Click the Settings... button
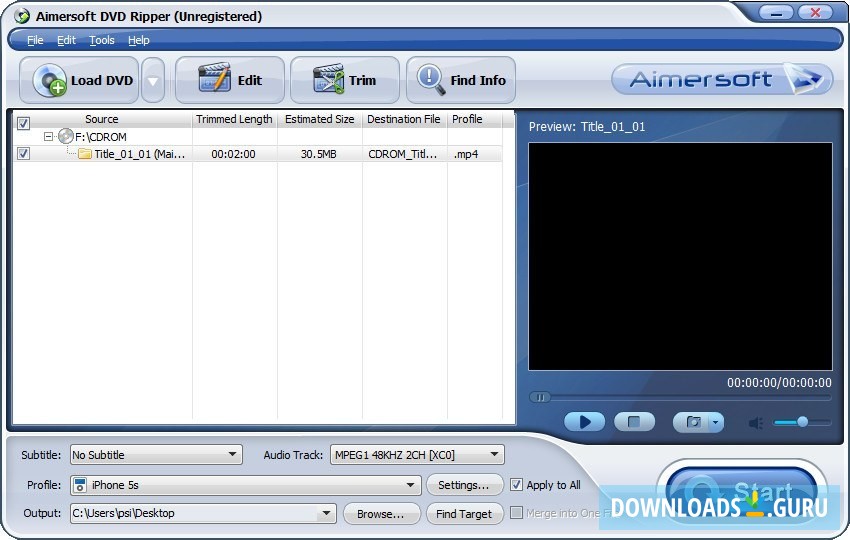850x540 pixels. 463,485
